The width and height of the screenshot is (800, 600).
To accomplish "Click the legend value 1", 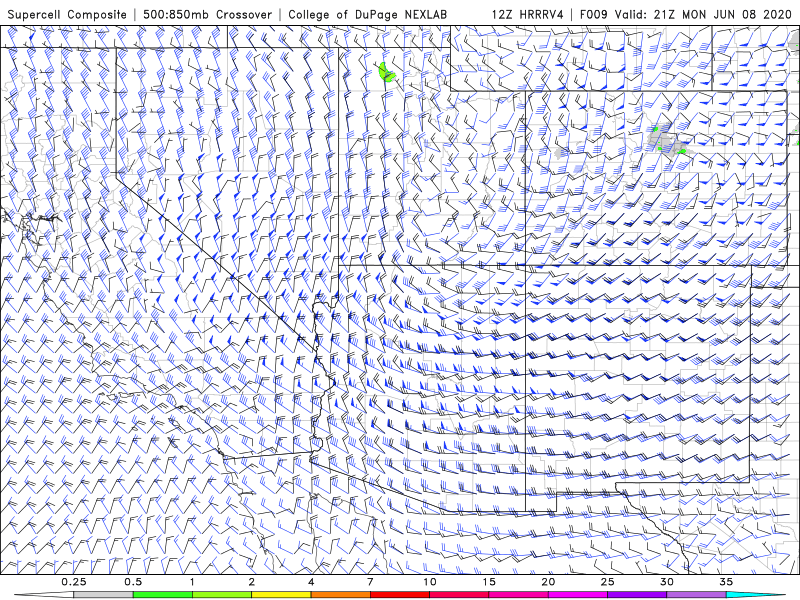I will 192,582.
